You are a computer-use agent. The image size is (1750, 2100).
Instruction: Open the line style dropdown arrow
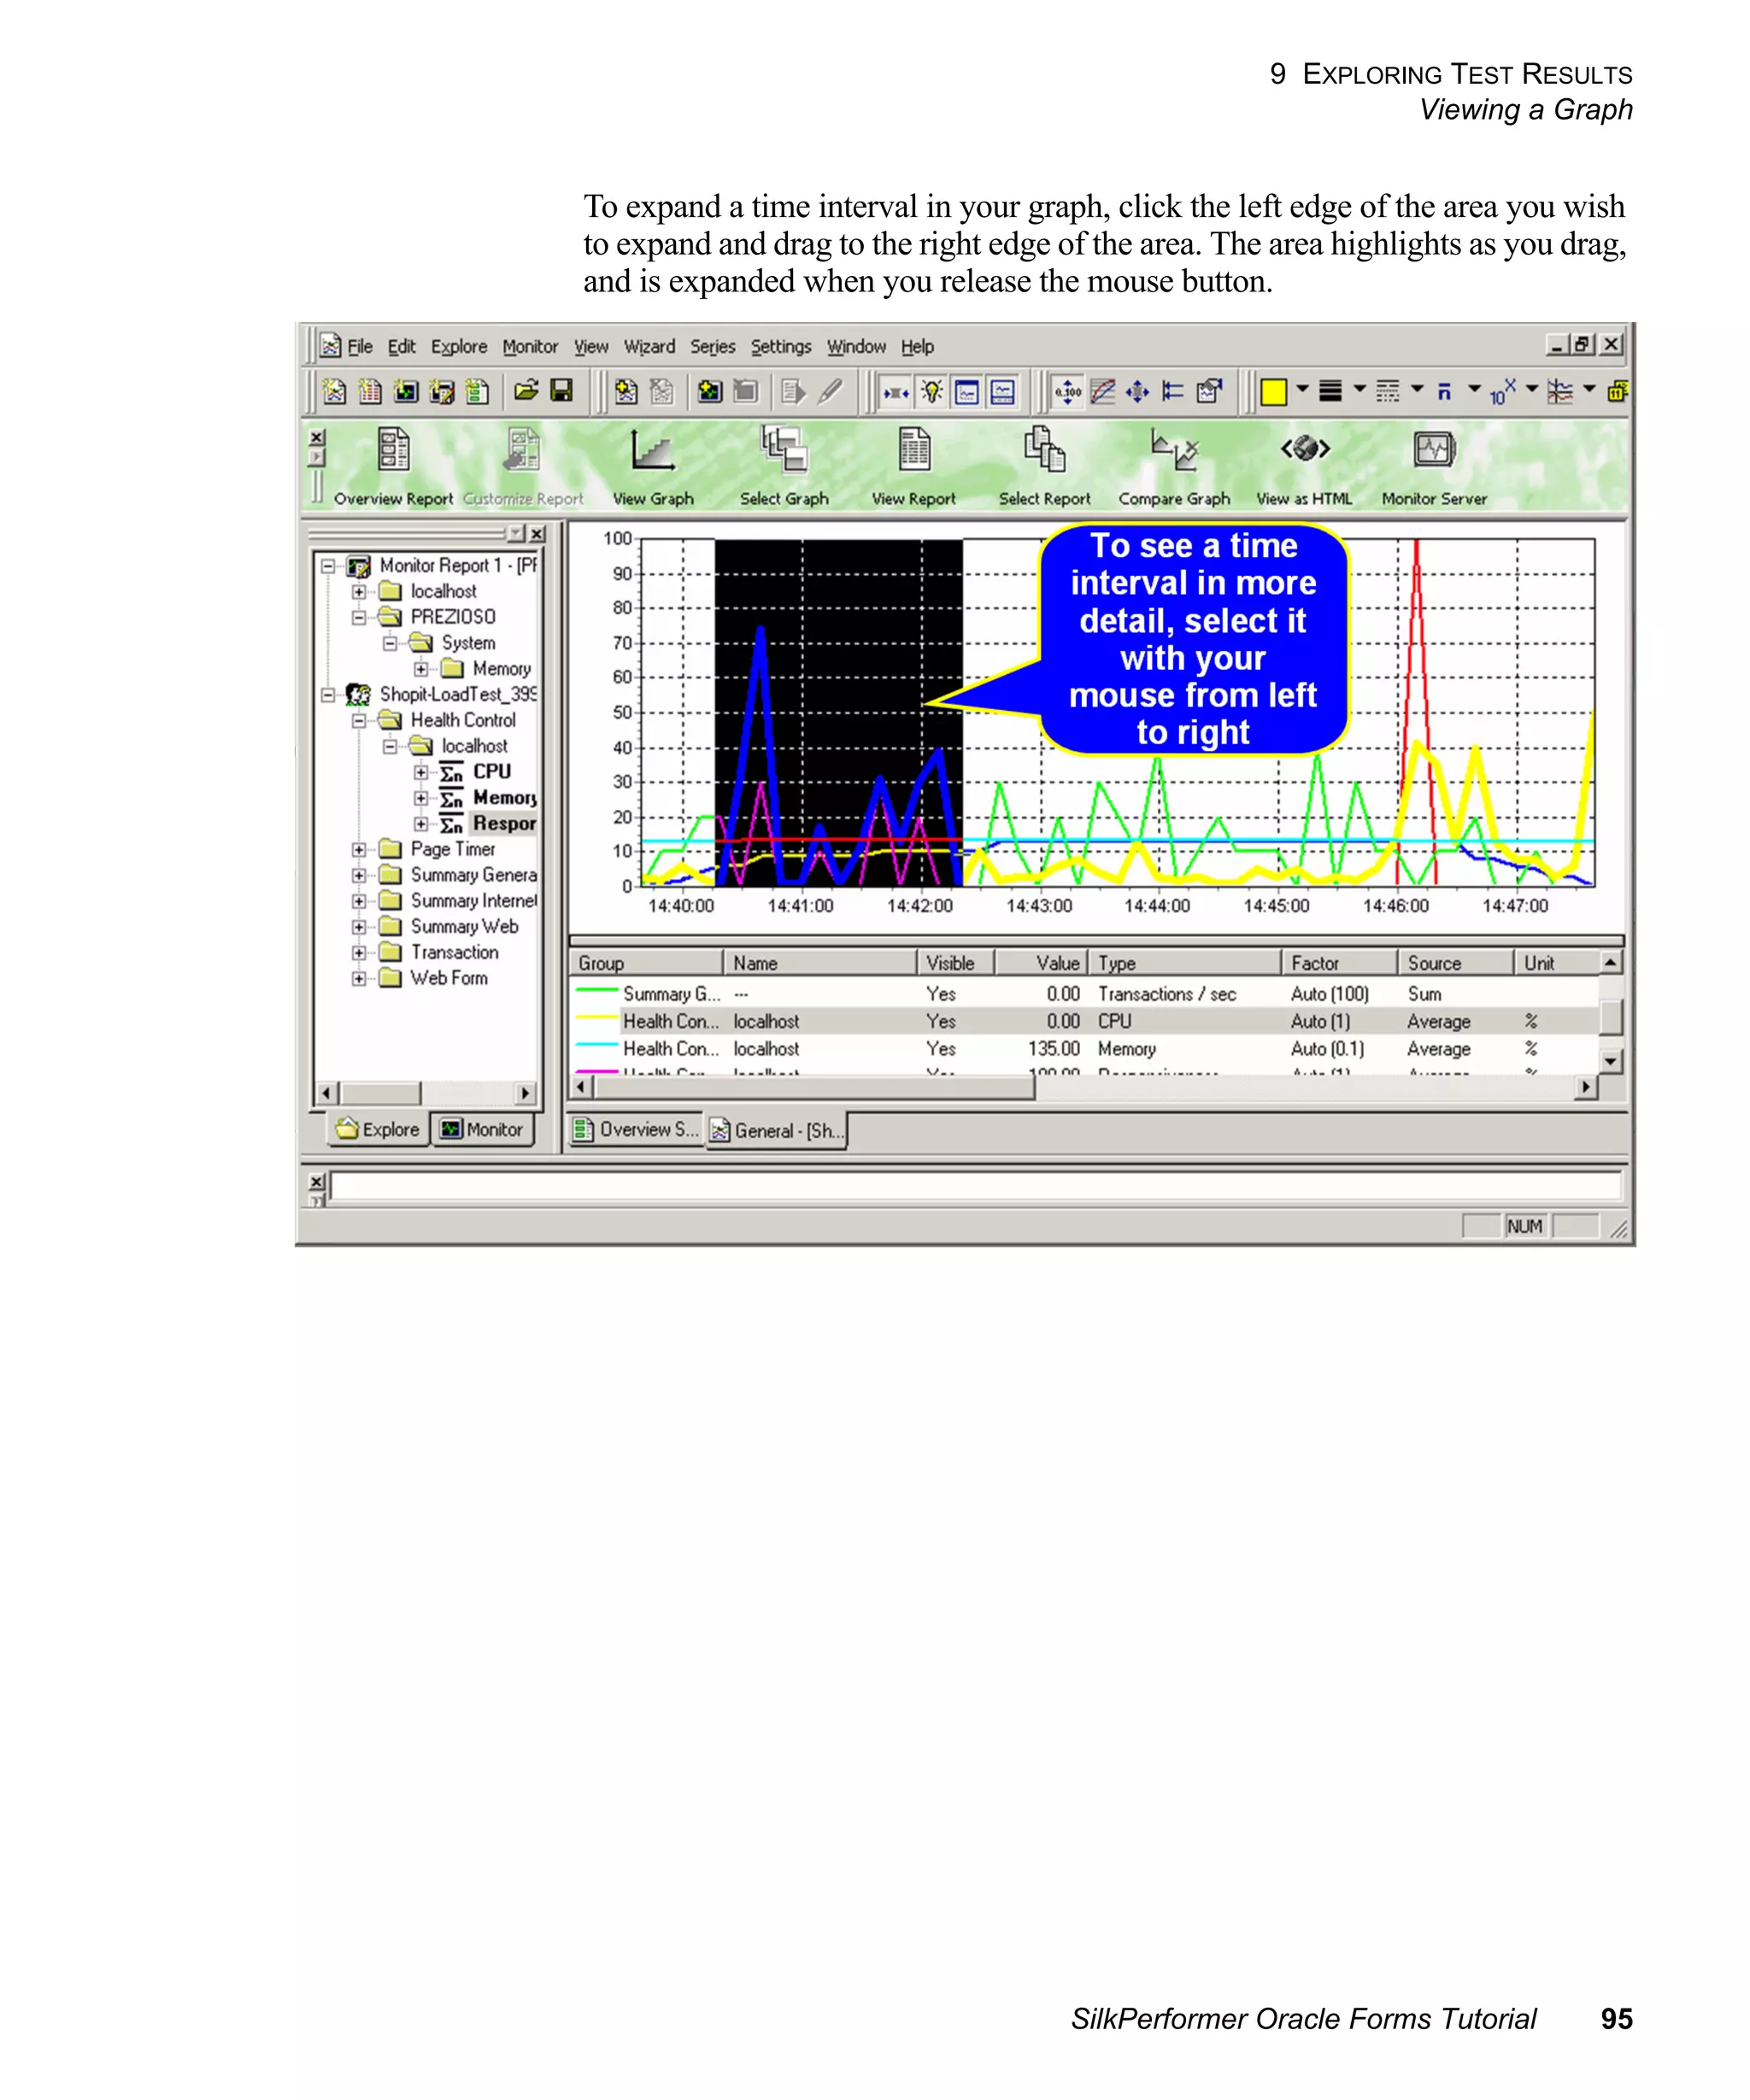(x=1416, y=390)
